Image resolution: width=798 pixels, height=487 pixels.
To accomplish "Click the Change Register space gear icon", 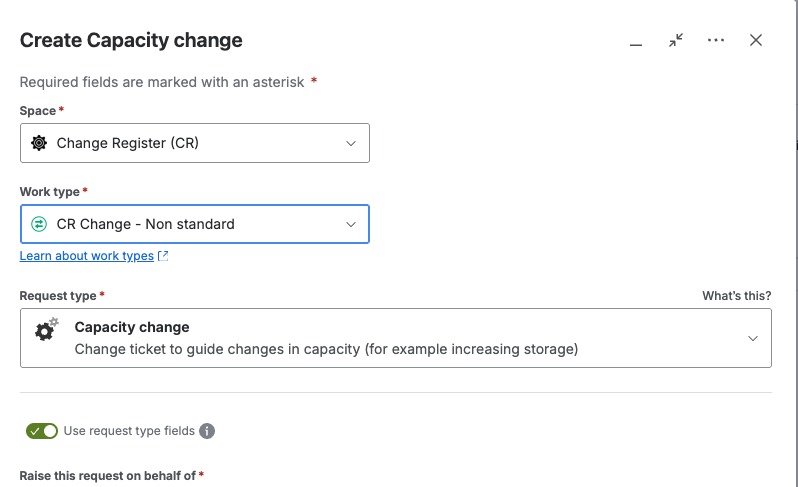I will [39, 143].
